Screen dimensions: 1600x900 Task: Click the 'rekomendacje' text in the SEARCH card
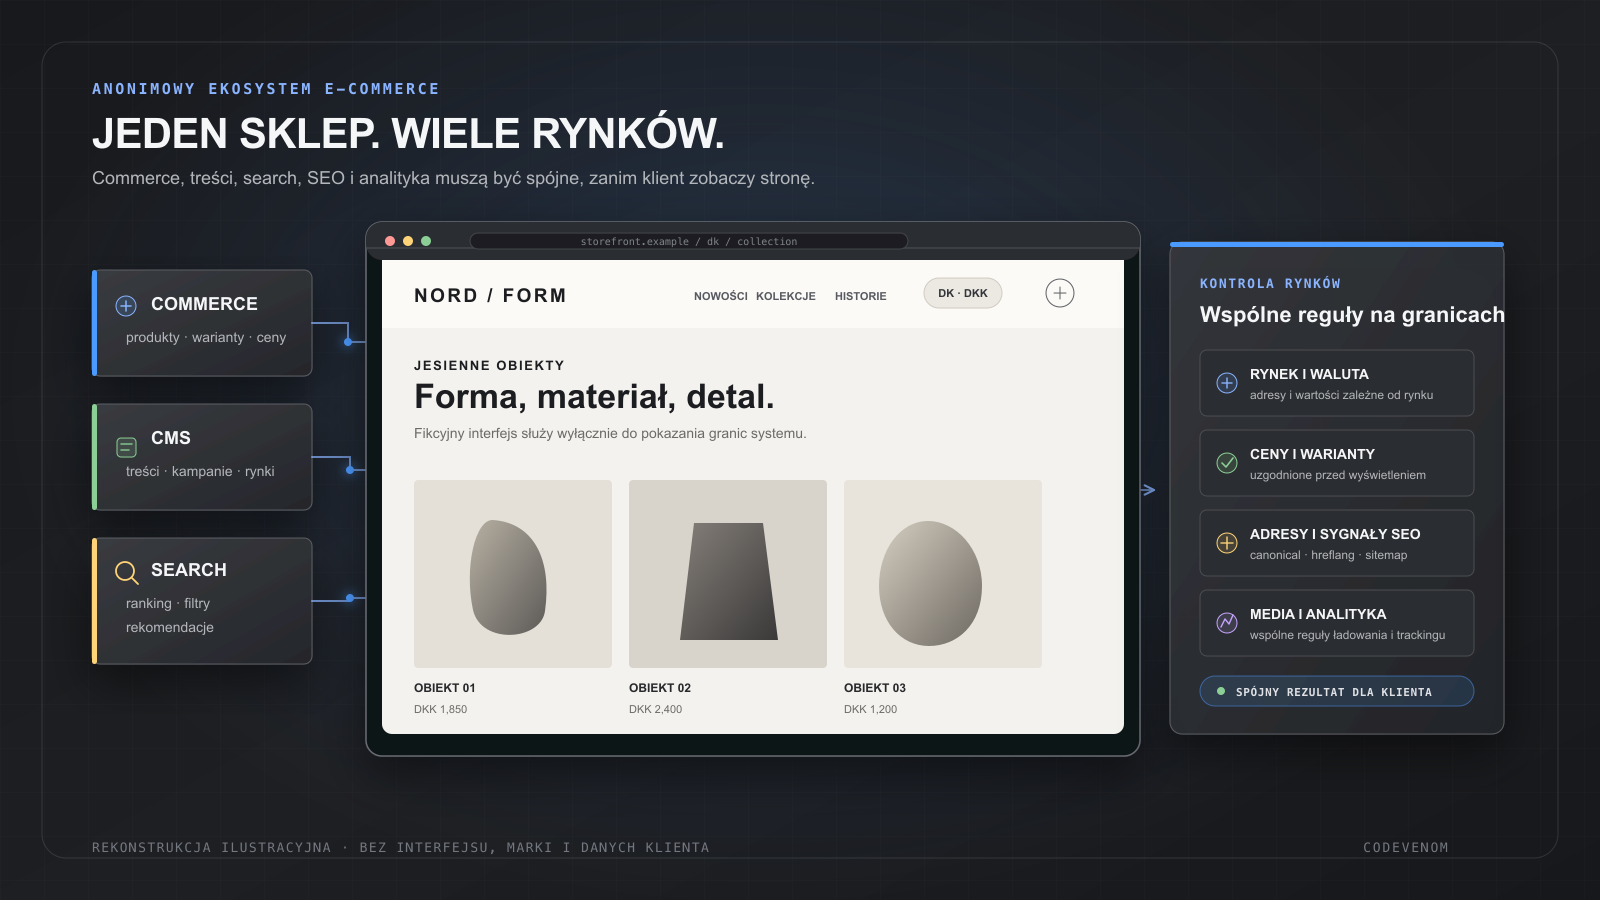tap(170, 627)
